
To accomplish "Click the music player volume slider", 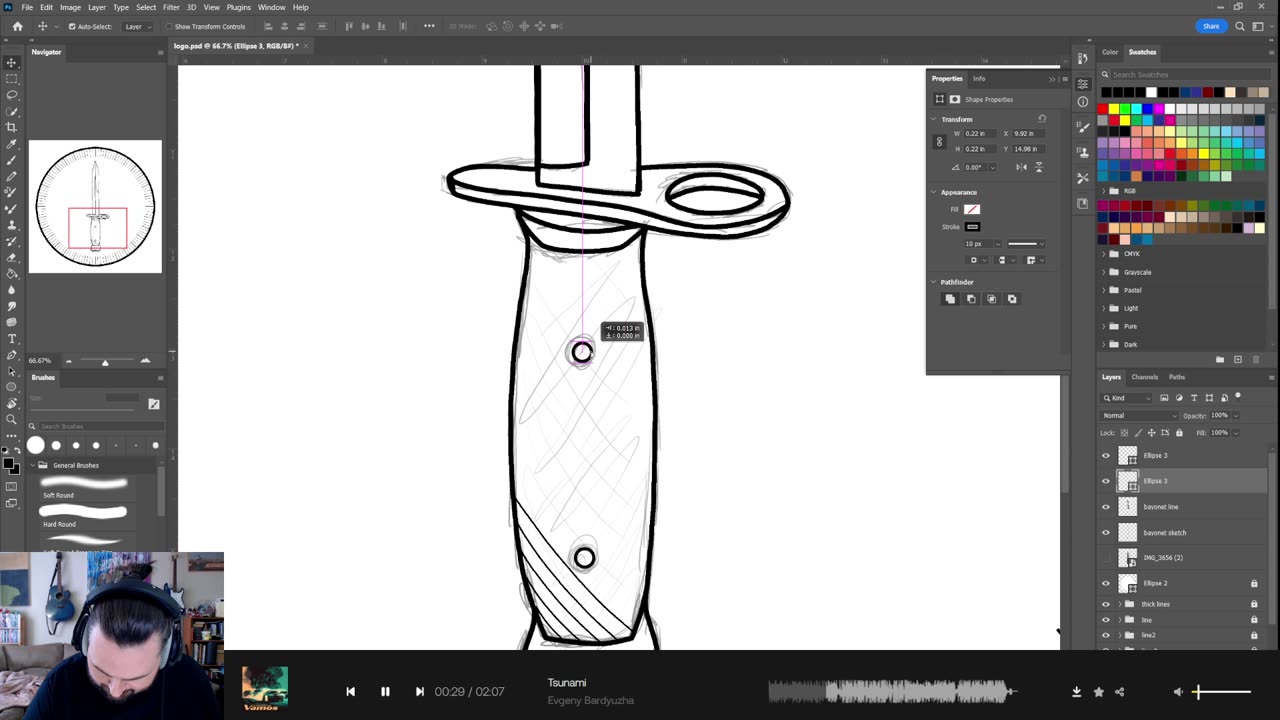I will coord(1221,691).
